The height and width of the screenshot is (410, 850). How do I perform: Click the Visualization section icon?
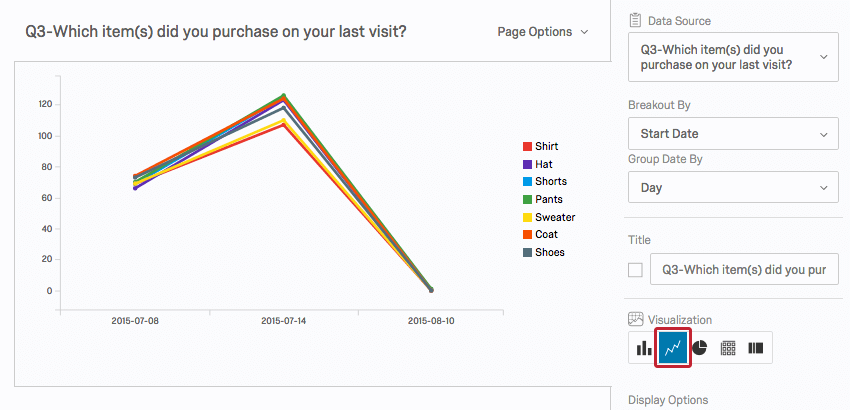pyautogui.click(x=635, y=319)
